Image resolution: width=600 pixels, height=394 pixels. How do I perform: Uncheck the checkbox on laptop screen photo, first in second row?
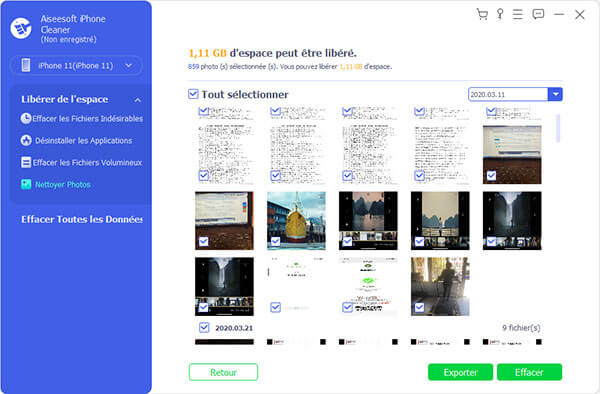pyautogui.click(x=204, y=241)
